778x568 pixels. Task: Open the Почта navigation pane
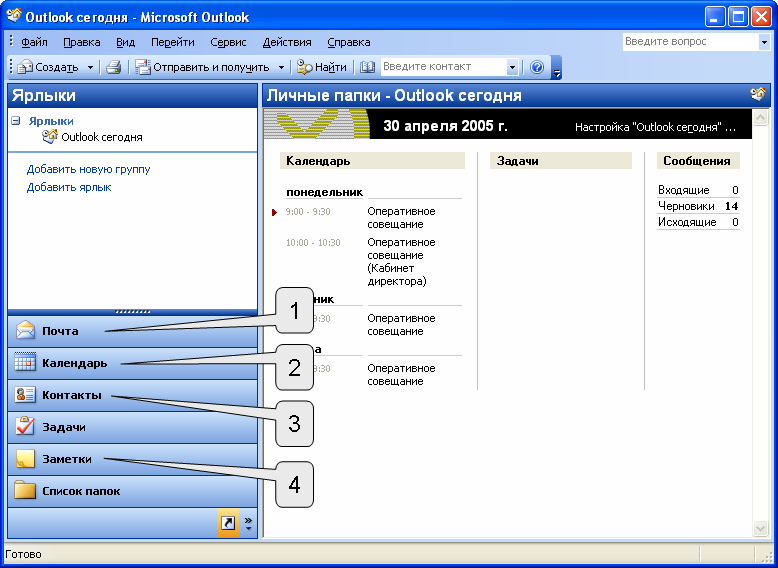(132, 331)
